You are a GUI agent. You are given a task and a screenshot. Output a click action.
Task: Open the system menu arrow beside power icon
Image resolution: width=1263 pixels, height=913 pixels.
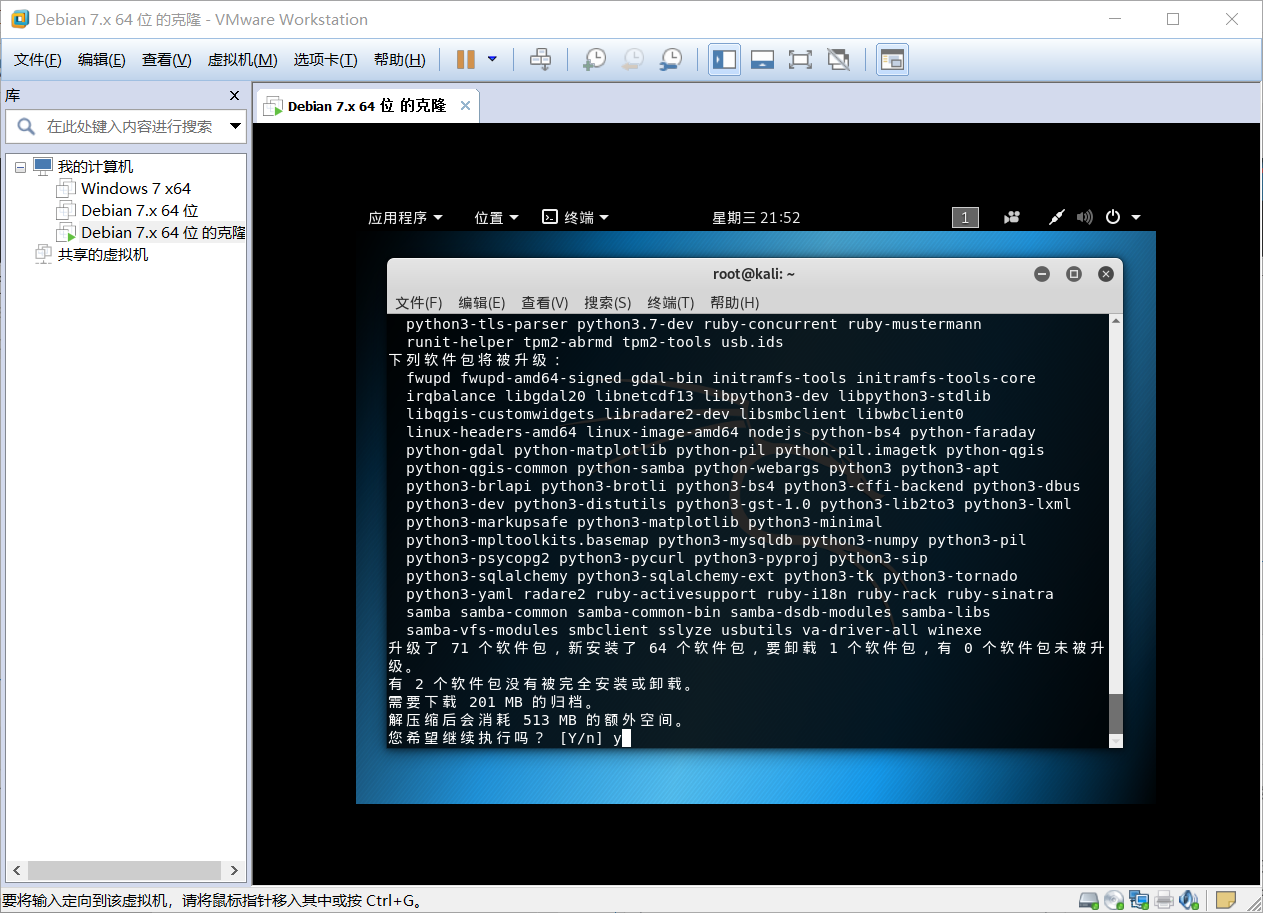click(1135, 218)
